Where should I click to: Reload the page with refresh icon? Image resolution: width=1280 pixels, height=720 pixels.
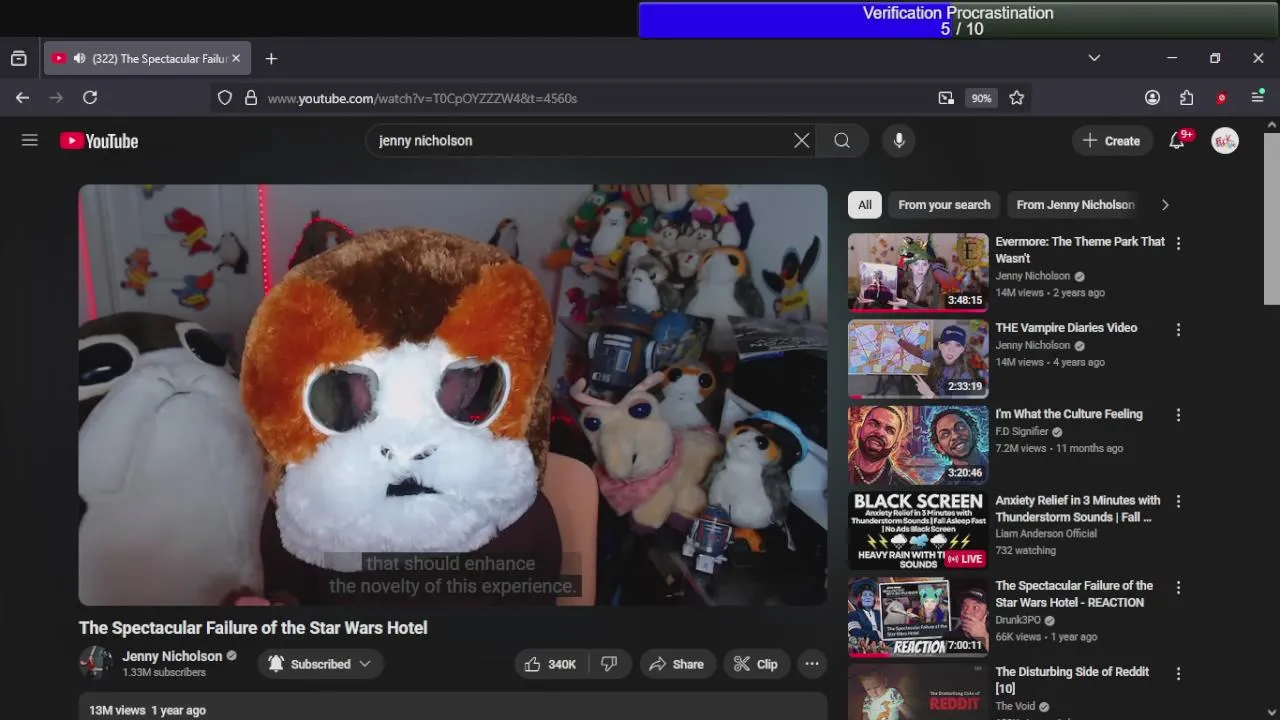[90, 97]
